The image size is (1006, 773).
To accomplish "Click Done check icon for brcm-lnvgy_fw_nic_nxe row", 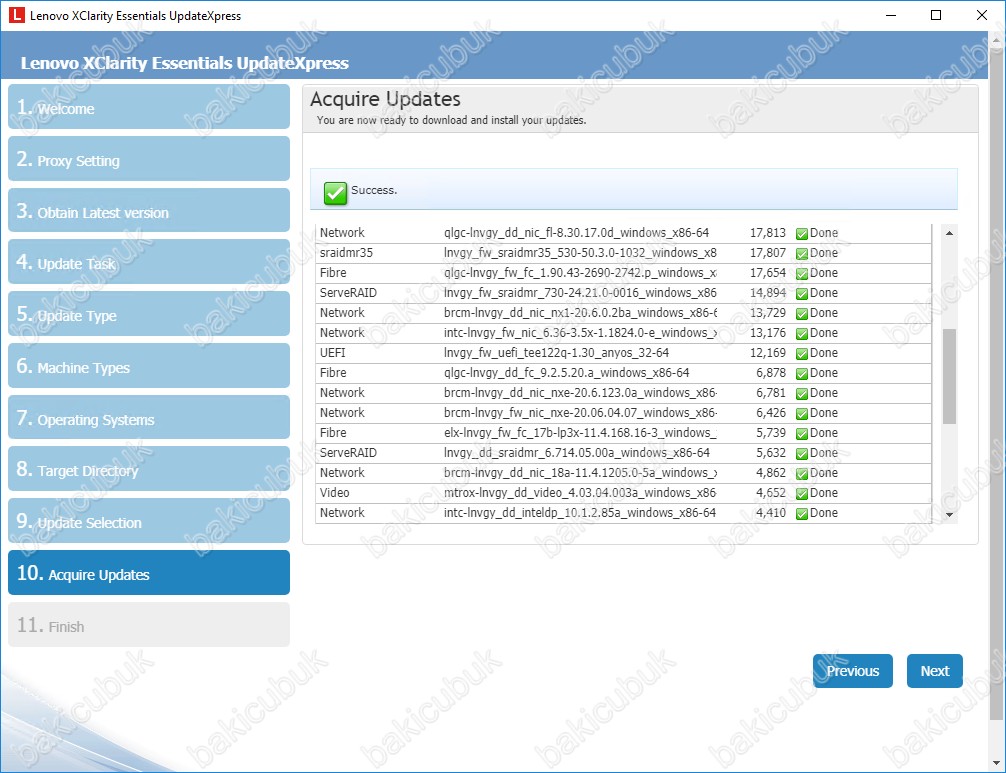I will point(801,414).
